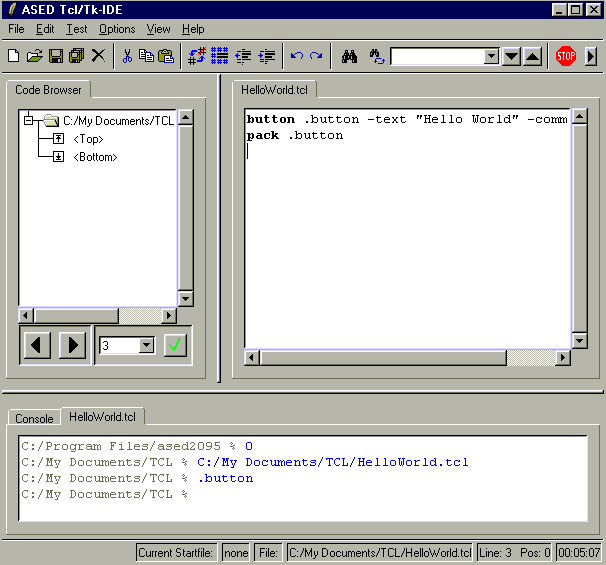Go back with code browser left arrow
Screen dimensions: 606x565
coord(37,345)
